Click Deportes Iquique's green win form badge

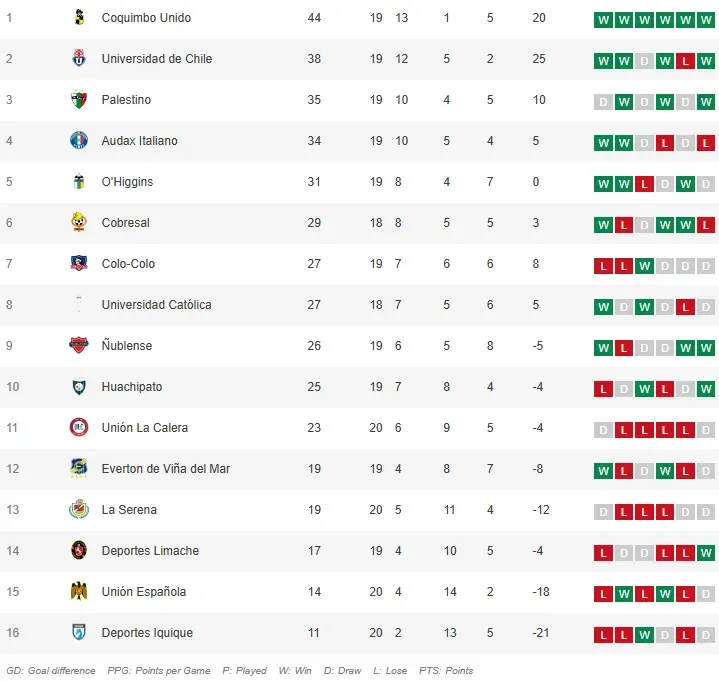(x=644, y=634)
